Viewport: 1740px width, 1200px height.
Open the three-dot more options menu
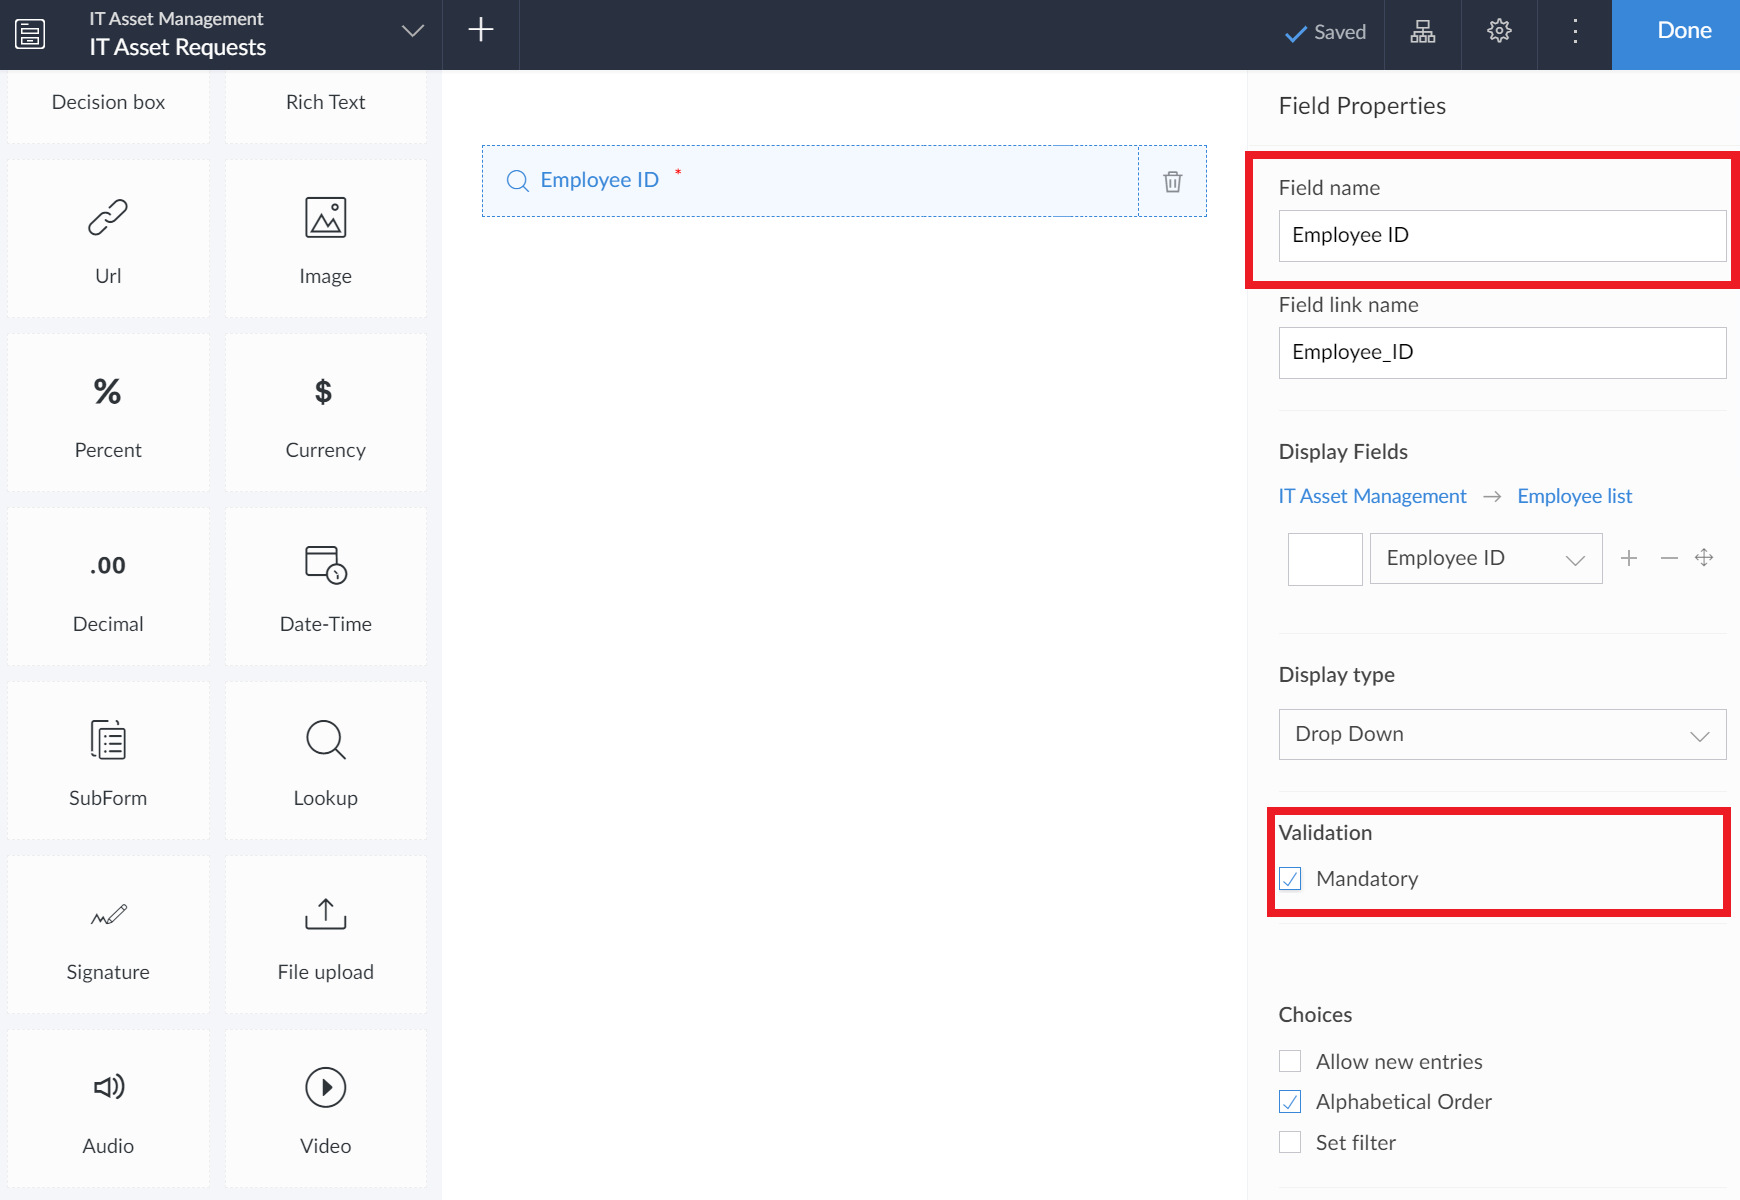[1575, 31]
